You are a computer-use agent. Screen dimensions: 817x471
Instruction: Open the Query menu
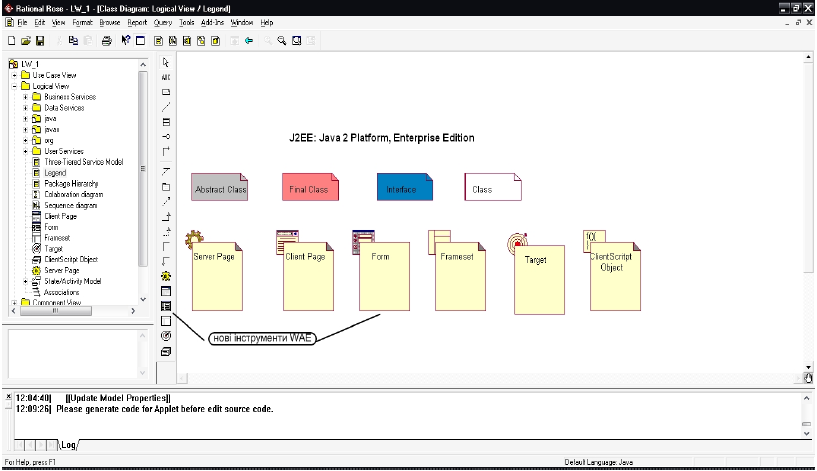point(163,22)
